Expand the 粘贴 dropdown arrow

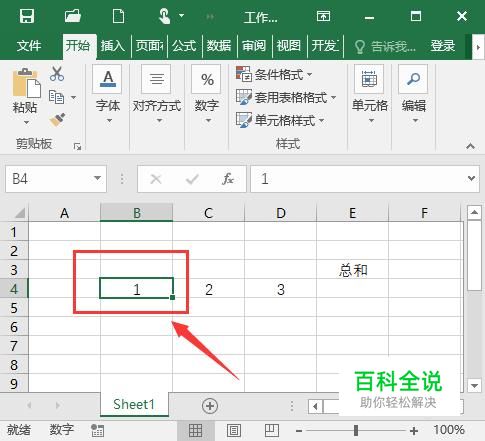[26, 122]
